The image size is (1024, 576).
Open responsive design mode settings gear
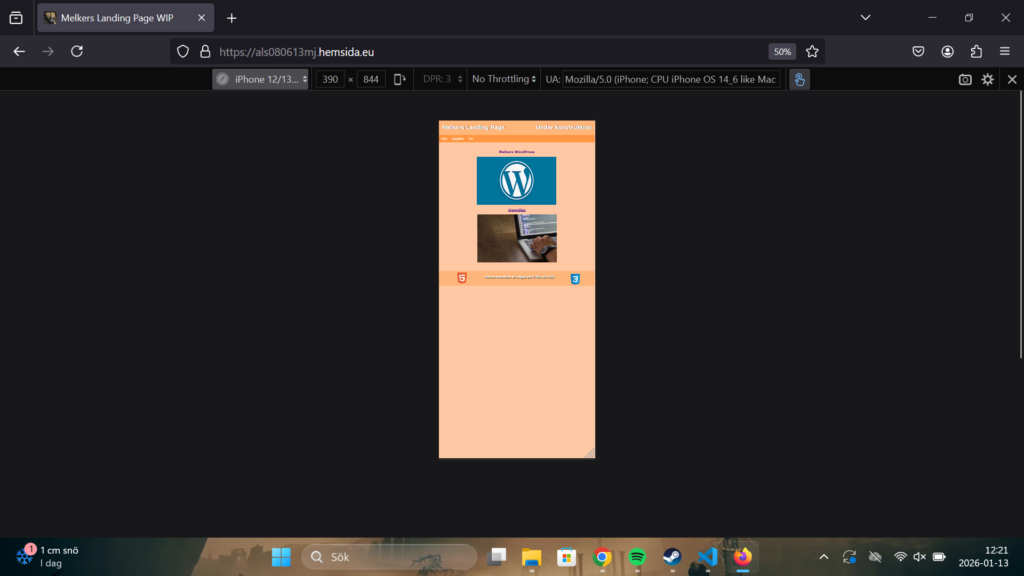coord(988,79)
